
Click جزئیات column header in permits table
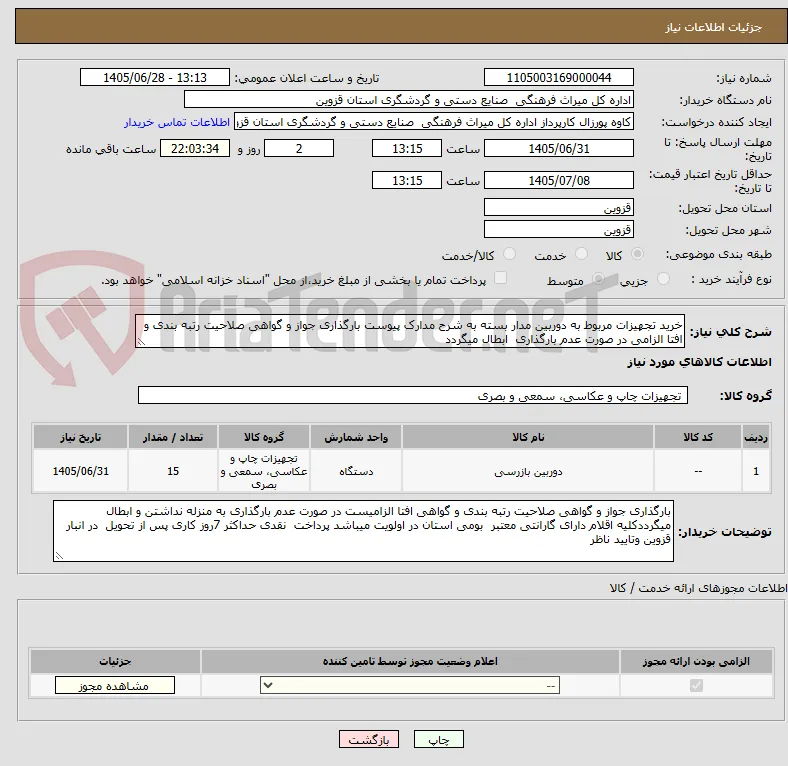click(115, 661)
